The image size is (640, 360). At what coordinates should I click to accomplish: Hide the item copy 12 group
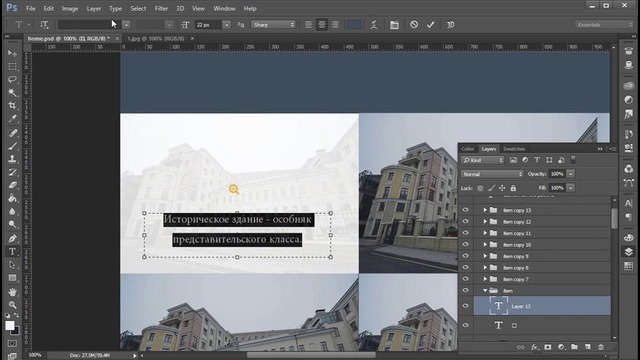click(466, 221)
